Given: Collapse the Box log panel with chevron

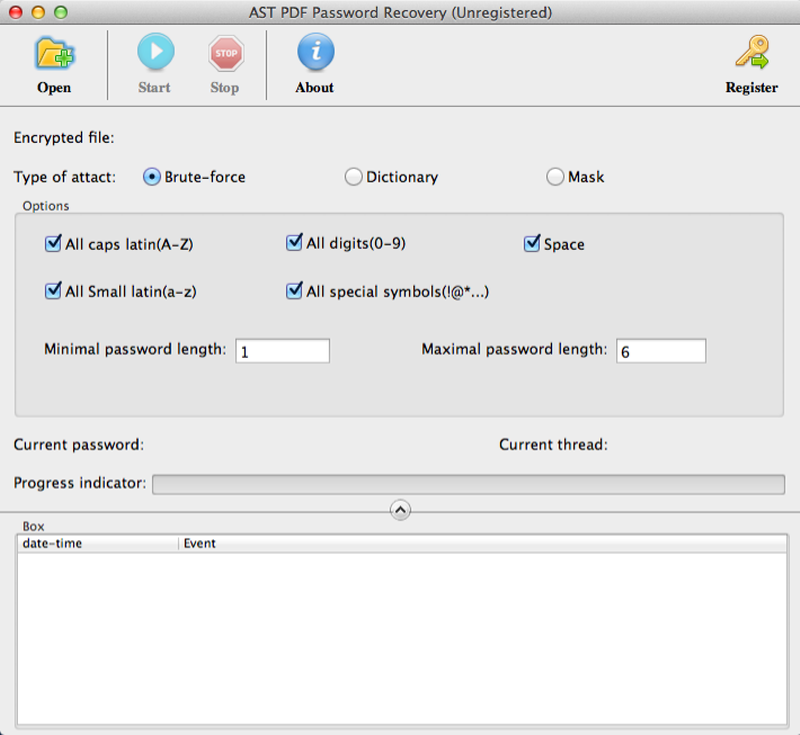Looking at the screenshot, I should pos(401,510).
